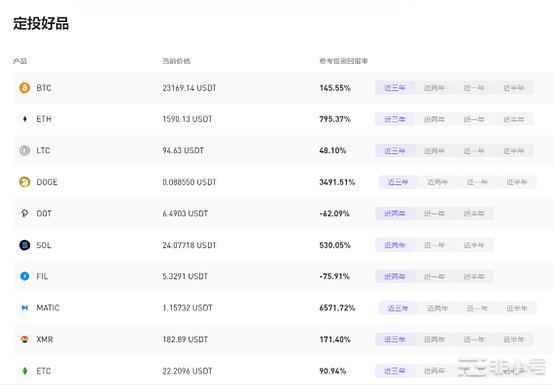The width and height of the screenshot is (554, 385).
Task: Click the dark Solana SOL icon
Action: point(24,245)
